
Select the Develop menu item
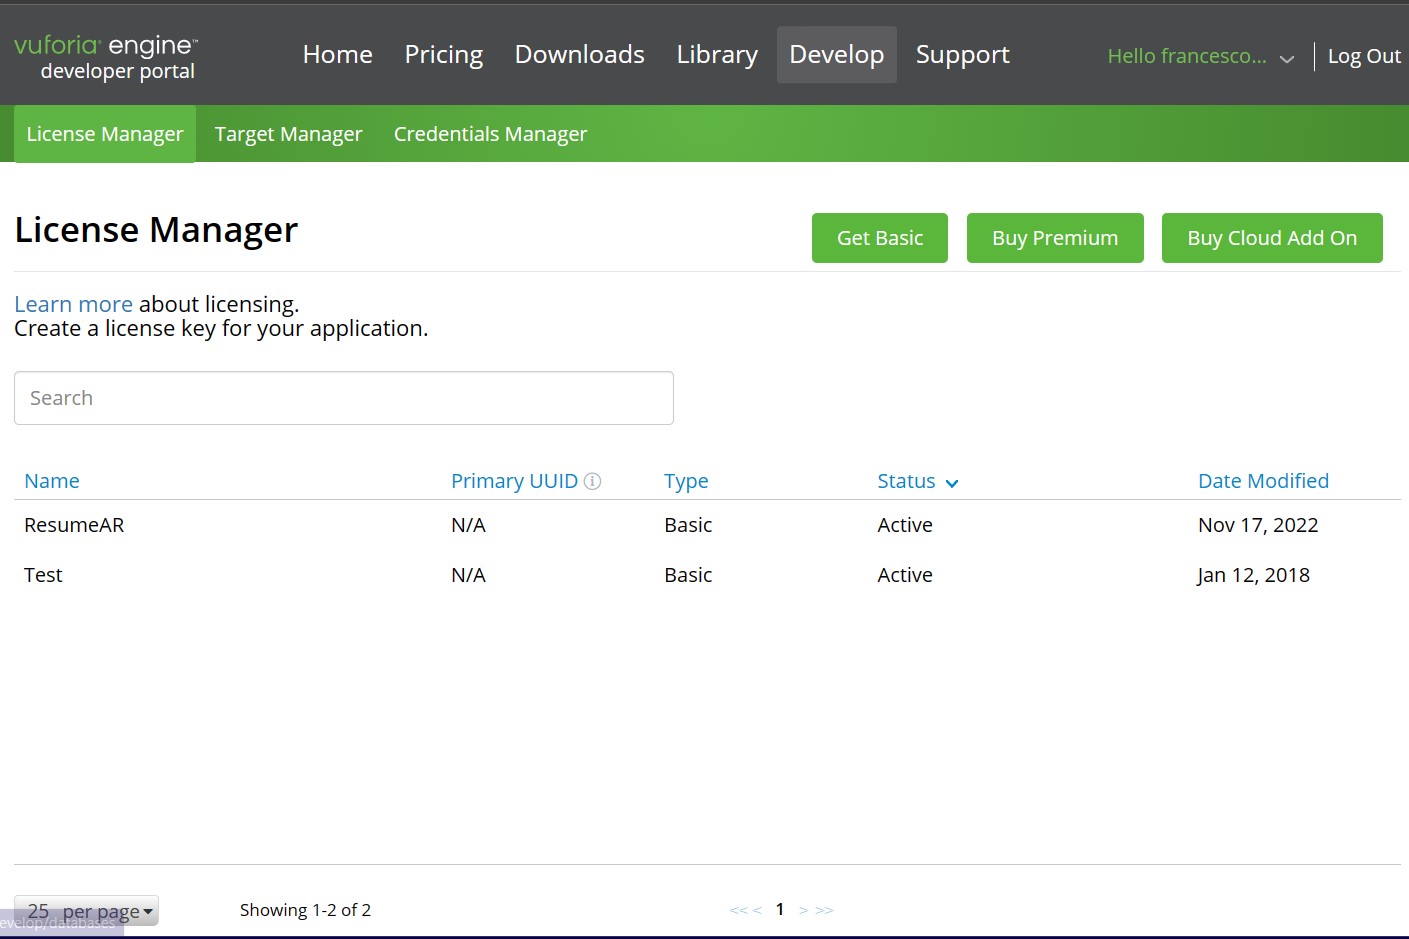[837, 54]
